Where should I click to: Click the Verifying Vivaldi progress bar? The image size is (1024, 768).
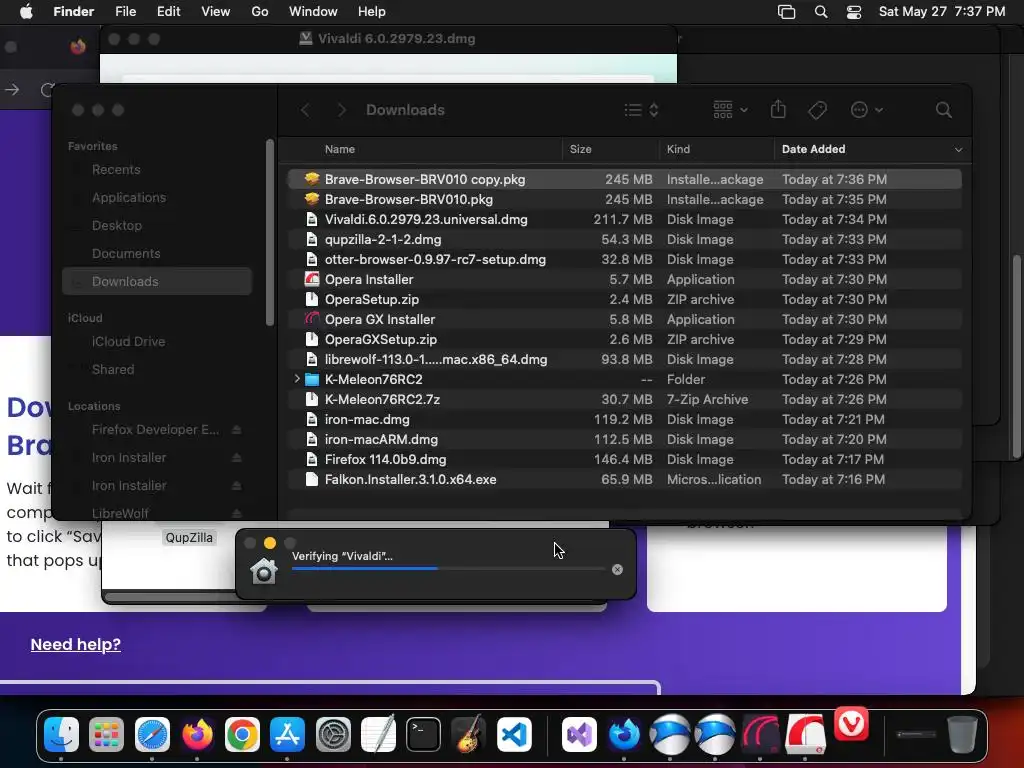pyautogui.click(x=448, y=569)
